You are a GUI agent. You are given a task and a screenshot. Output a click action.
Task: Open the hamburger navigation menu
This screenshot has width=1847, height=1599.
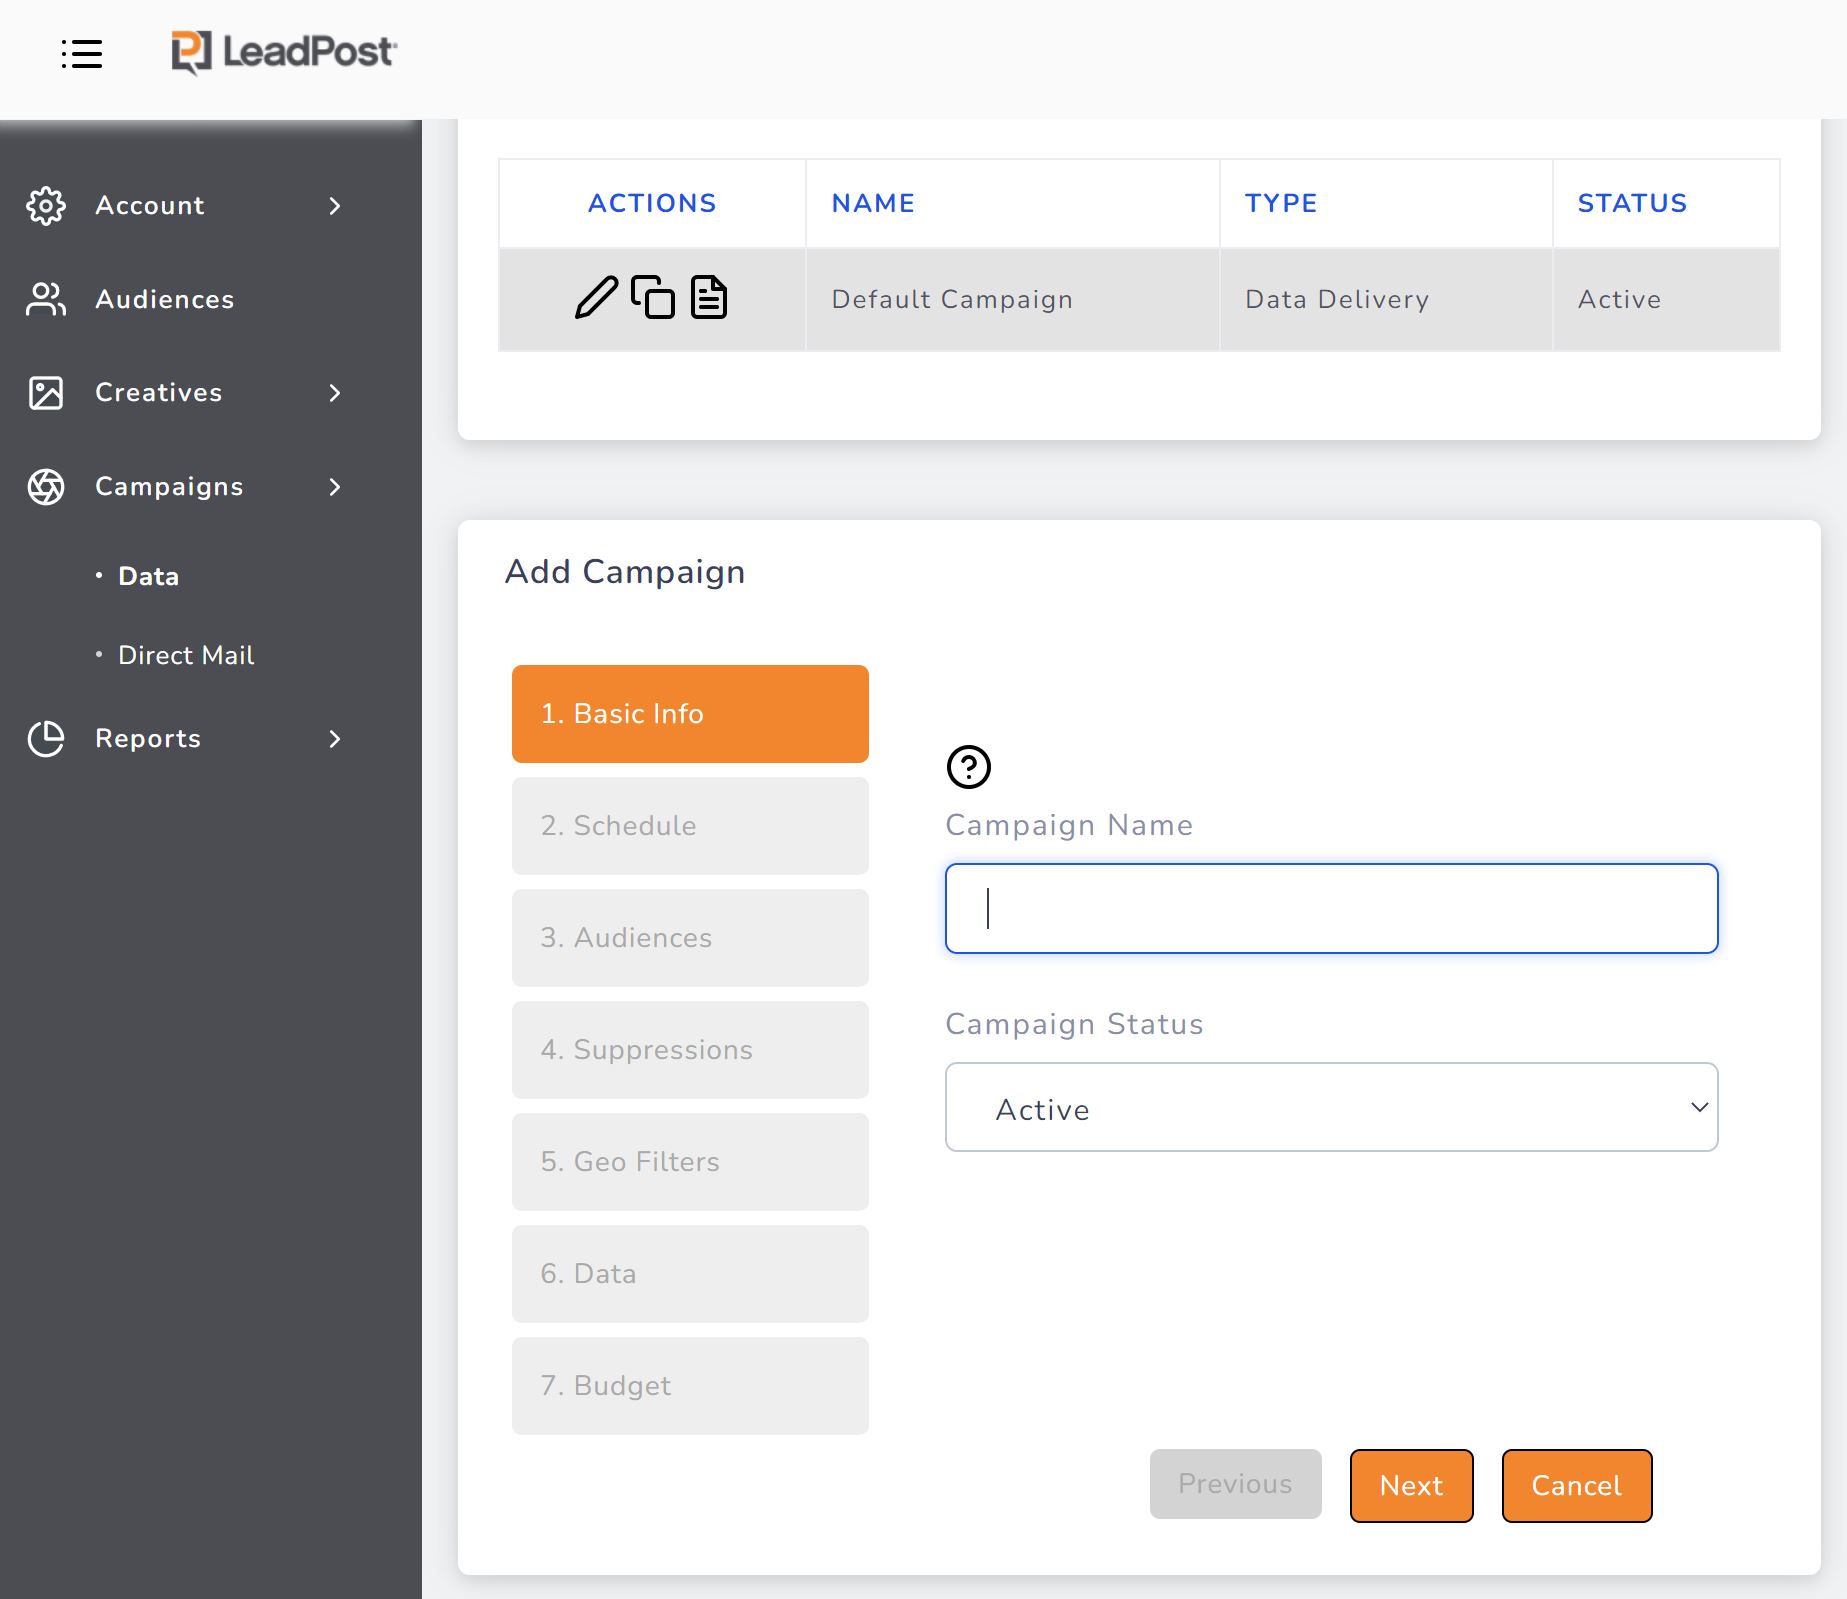tap(83, 55)
